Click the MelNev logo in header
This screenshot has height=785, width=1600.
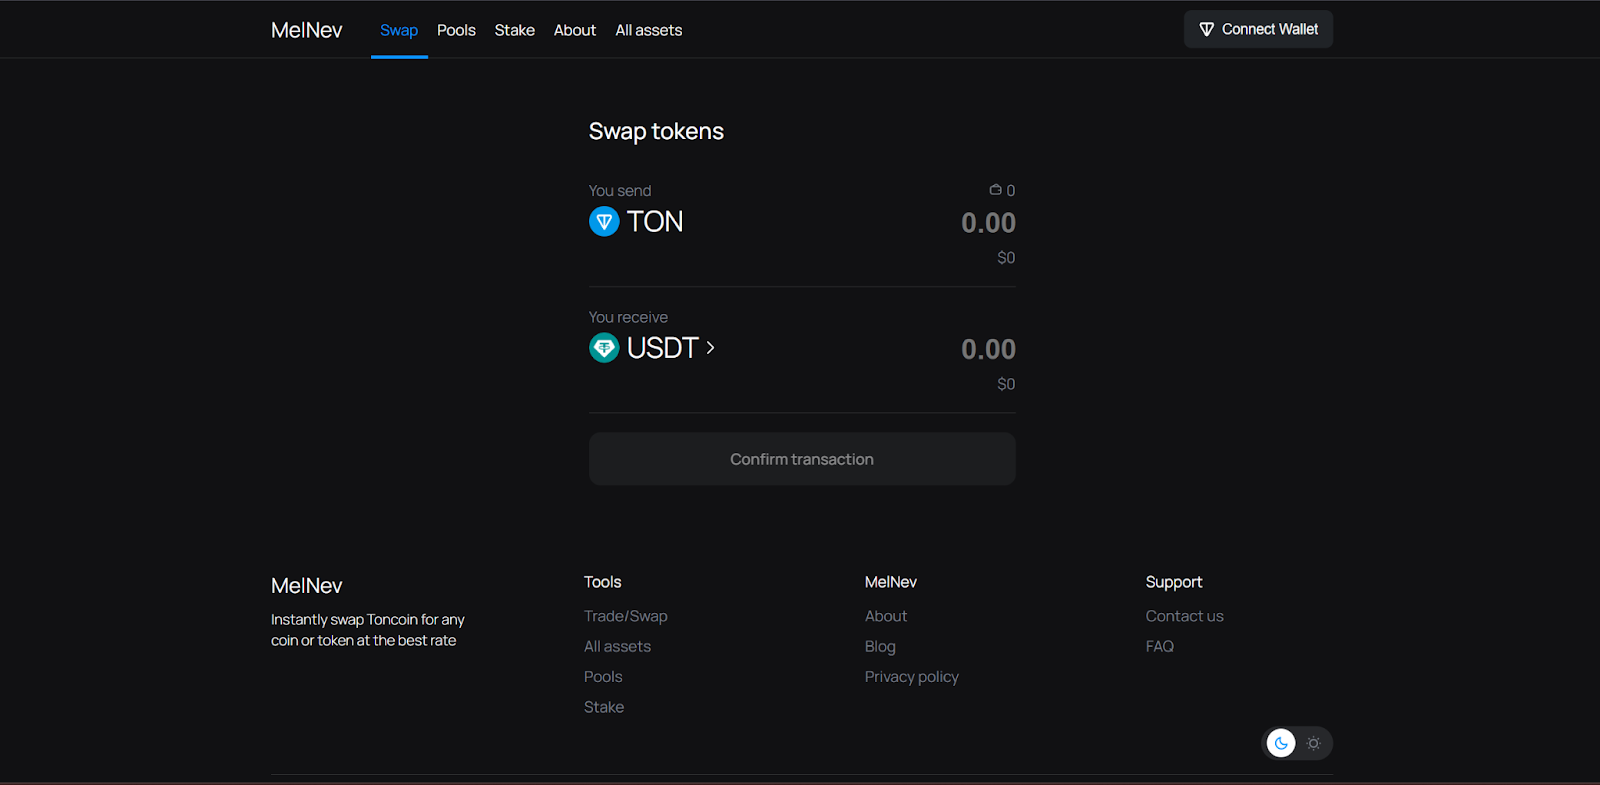[x=307, y=30]
